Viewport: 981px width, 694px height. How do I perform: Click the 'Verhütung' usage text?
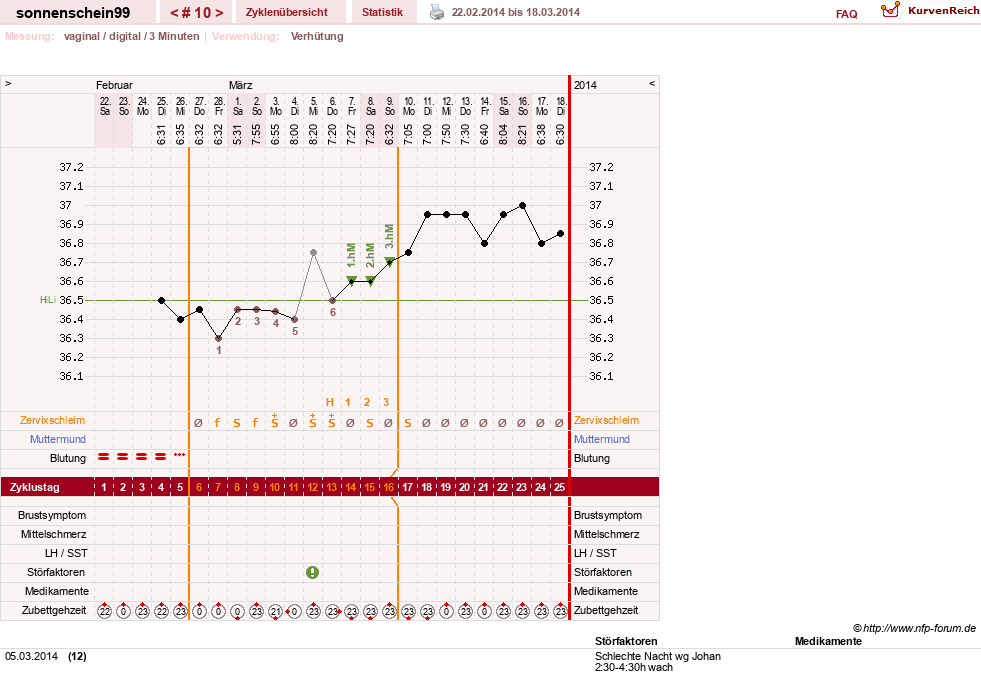[317, 36]
